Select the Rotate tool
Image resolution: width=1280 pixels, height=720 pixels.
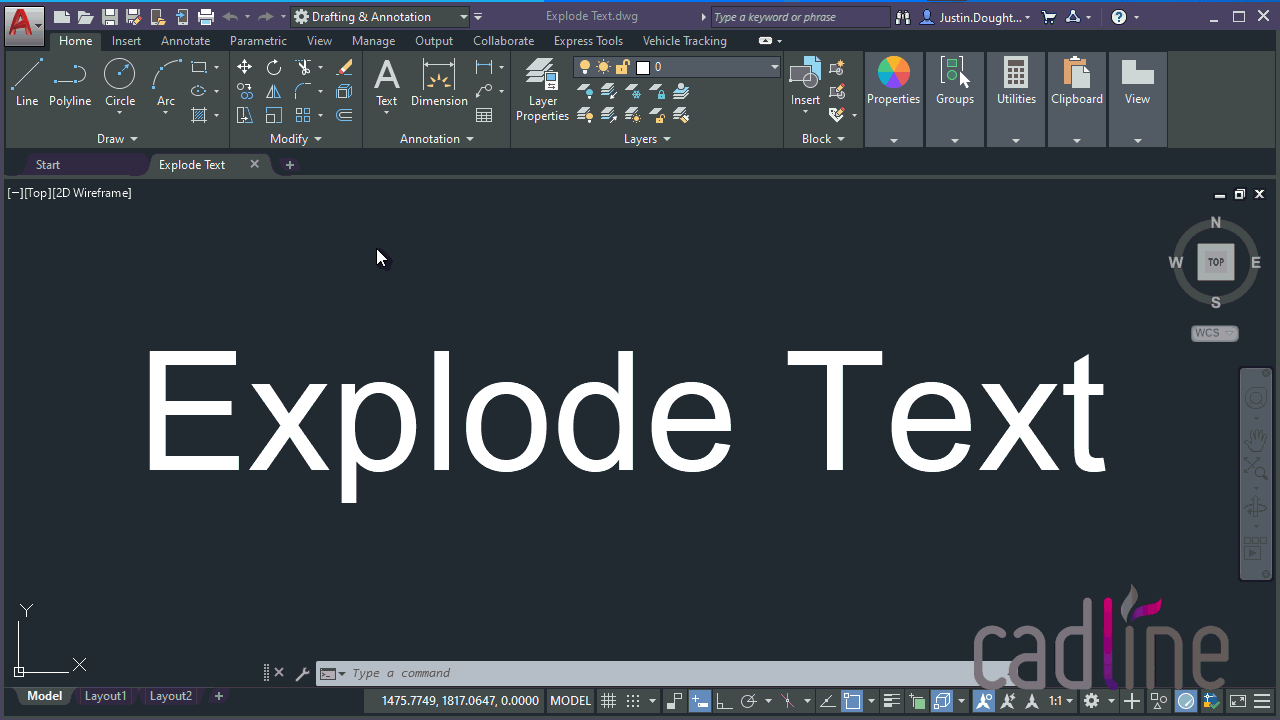tap(273, 66)
